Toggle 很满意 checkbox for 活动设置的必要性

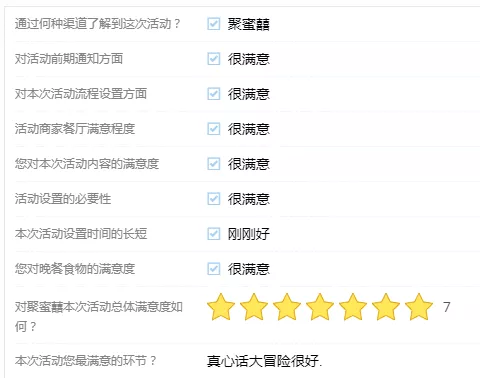(214, 199)
